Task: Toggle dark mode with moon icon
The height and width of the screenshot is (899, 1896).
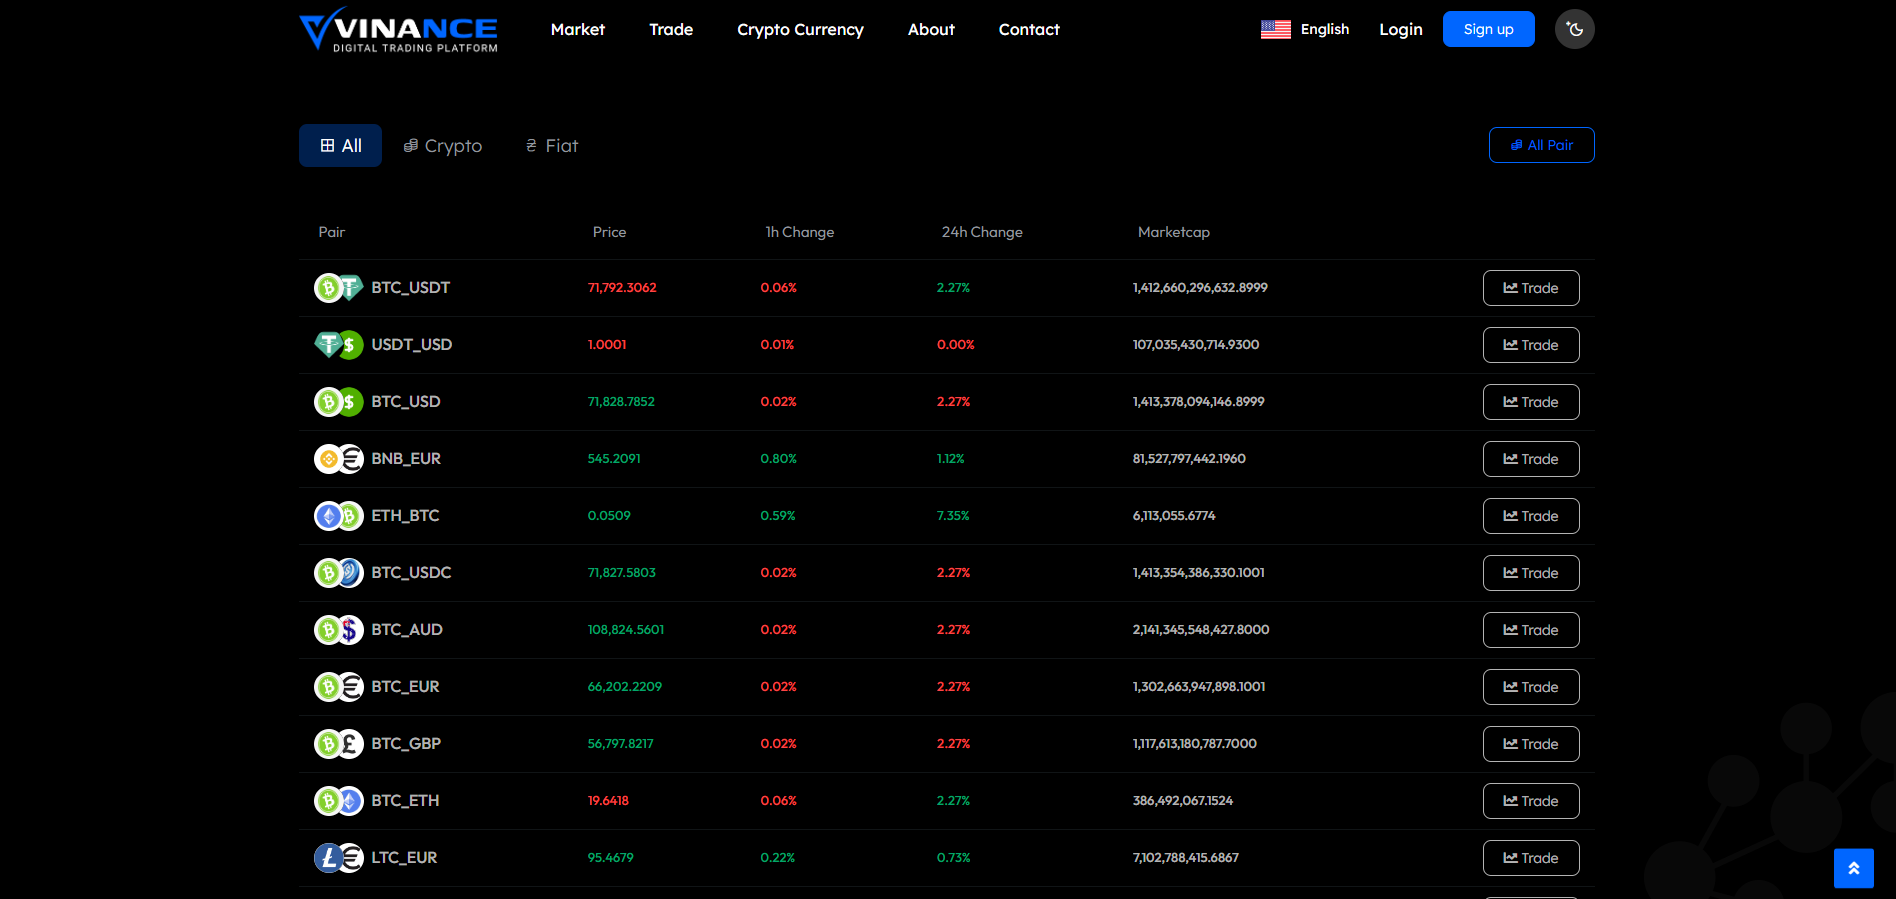Action: tap(1574, 29)
